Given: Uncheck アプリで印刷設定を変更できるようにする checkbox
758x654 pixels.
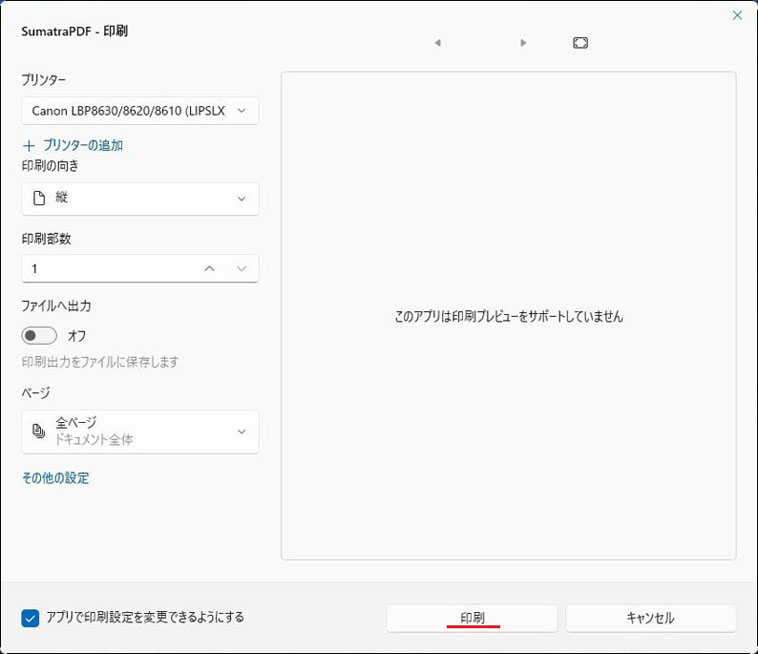Looking at the screenshot, I should [30, 618].
